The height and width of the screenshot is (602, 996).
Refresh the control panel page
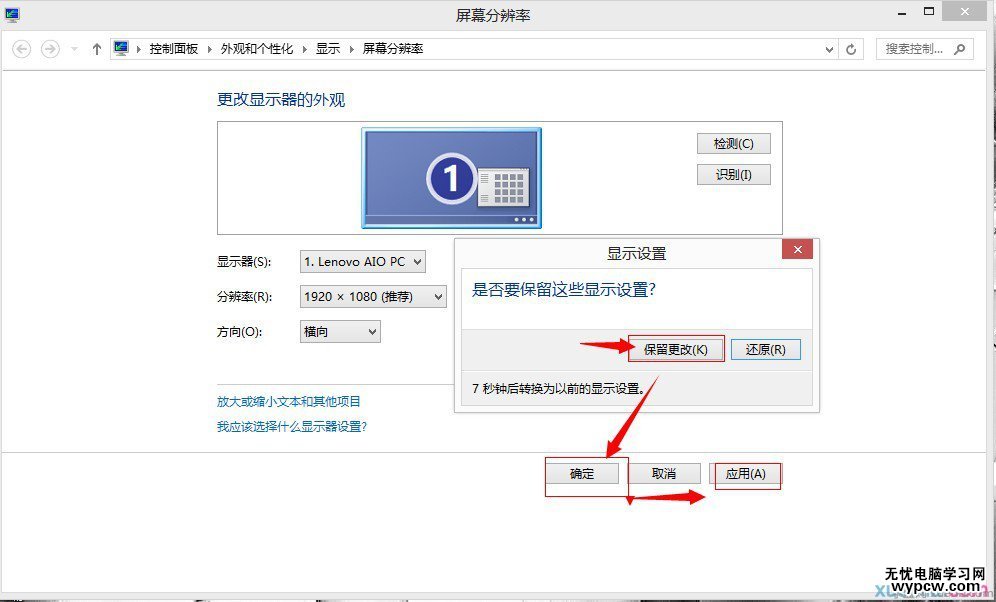[851, 49]
